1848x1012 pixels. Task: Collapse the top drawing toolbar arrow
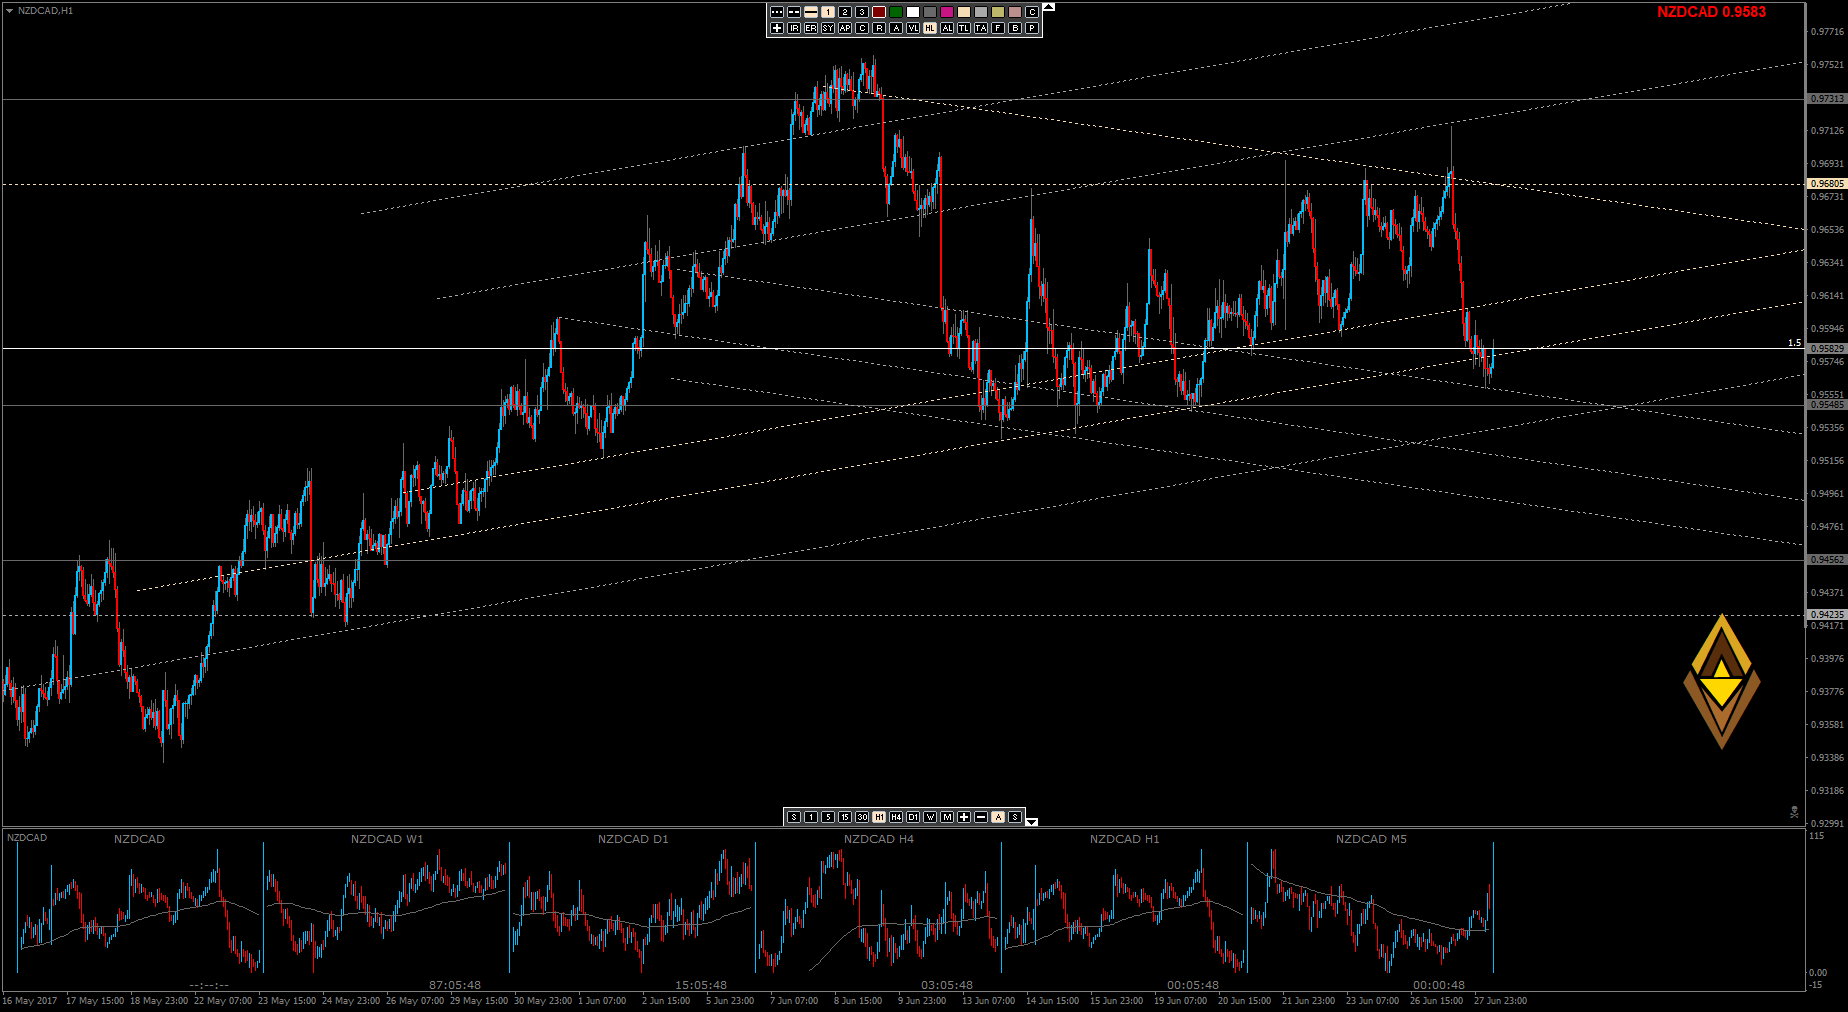pos(1049,7)
